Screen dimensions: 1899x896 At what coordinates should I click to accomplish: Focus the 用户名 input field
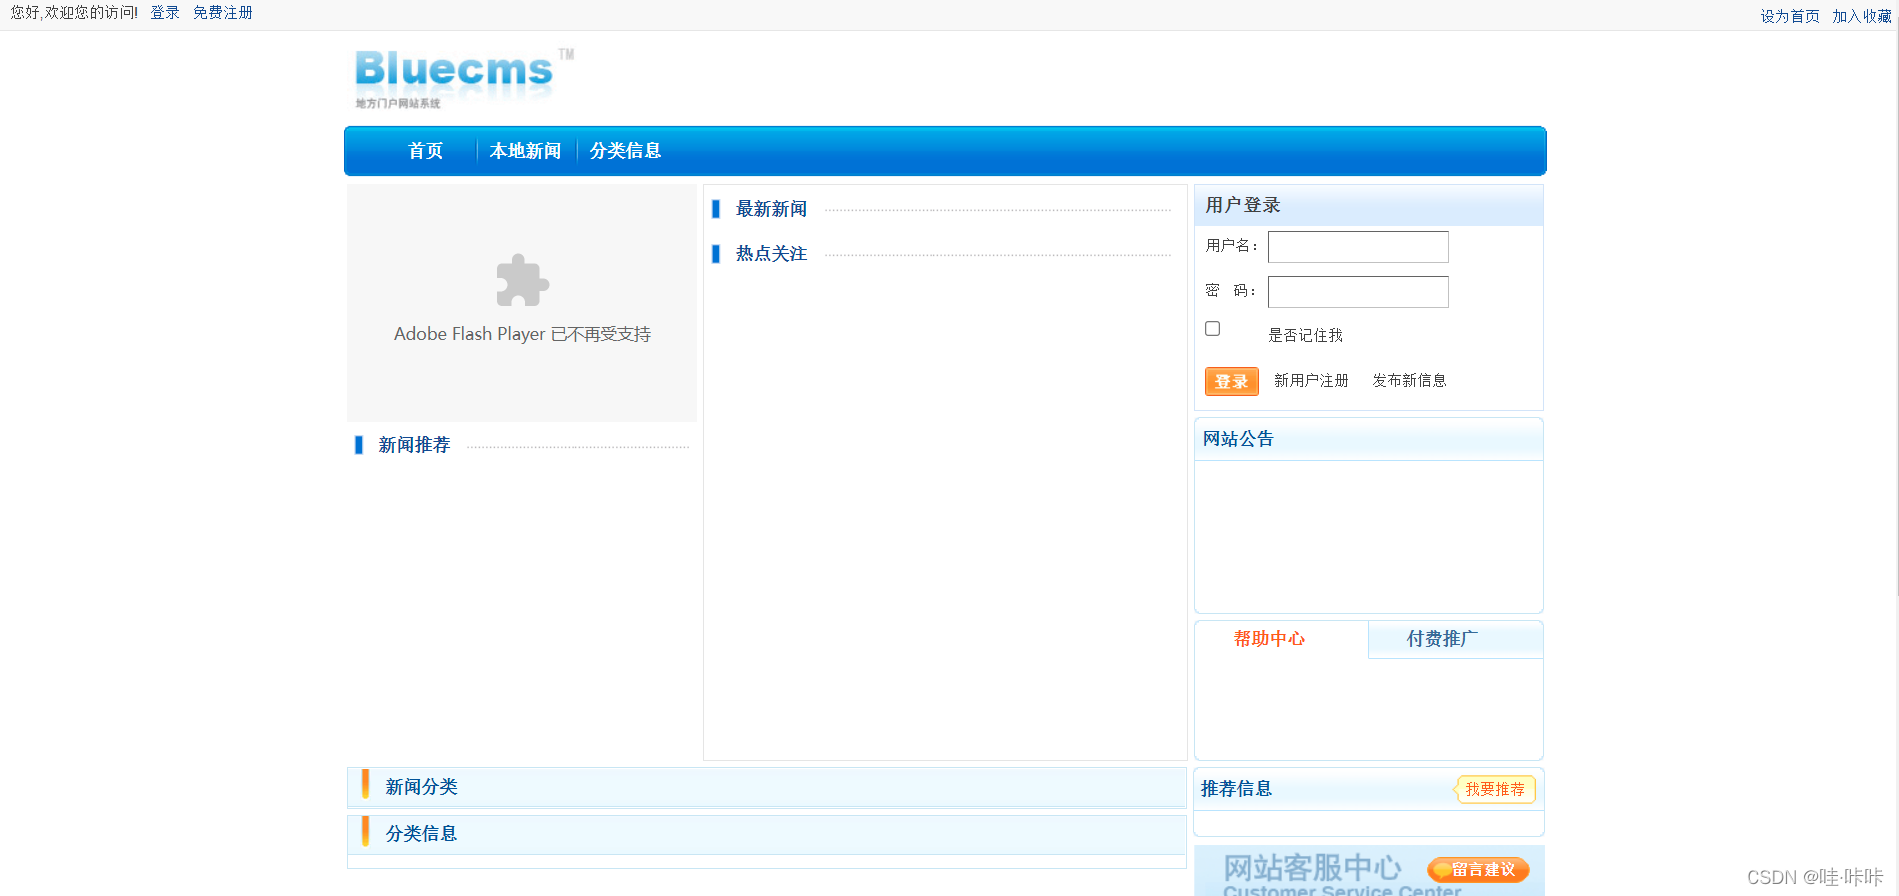click(x=1358, y=247)
